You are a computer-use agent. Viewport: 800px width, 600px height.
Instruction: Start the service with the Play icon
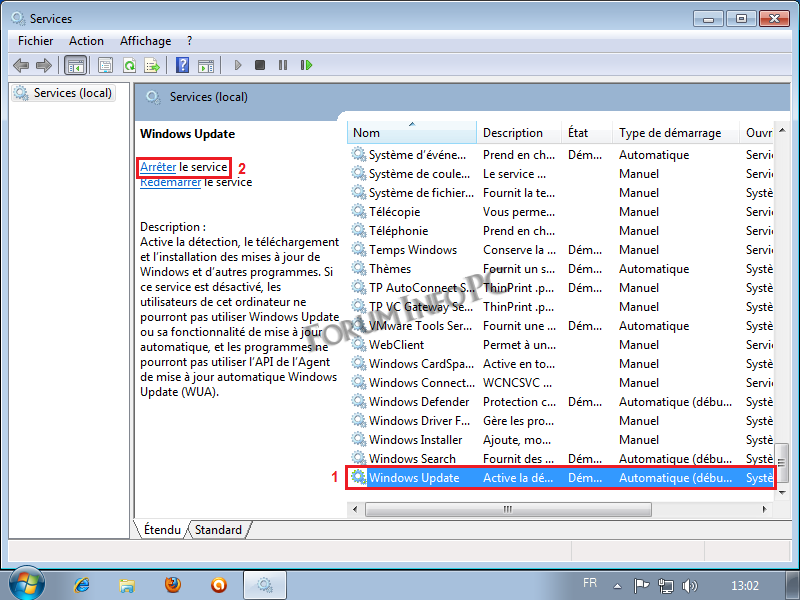[x=238, y=65]
